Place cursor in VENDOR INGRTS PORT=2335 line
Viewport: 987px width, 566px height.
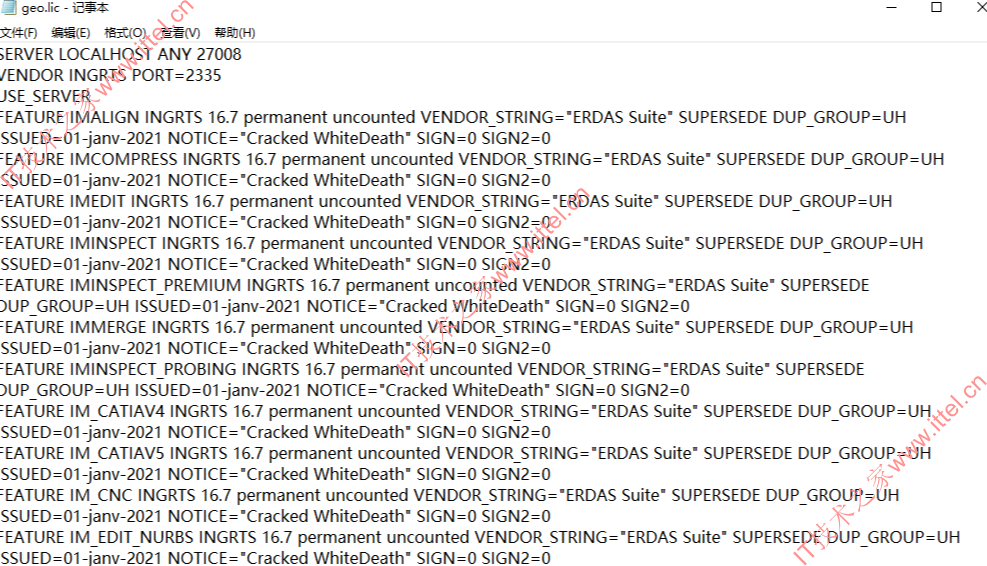(110, 76)
